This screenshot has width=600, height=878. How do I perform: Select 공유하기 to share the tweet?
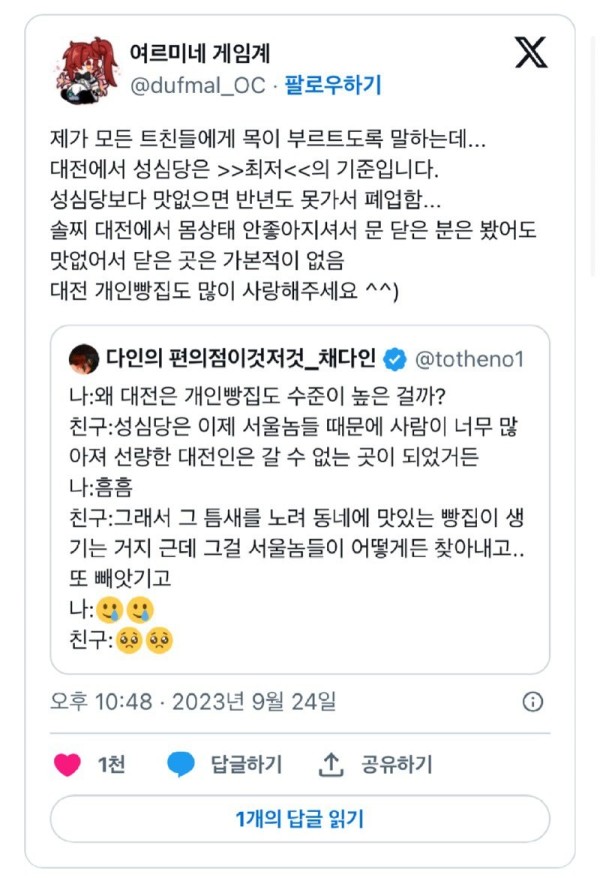pyautogui.click(x=395, y=765)
